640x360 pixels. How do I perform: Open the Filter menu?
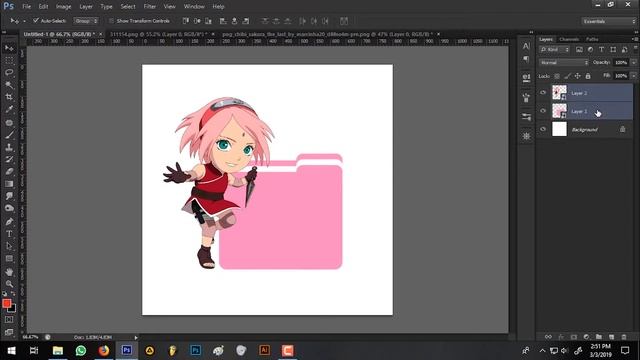[149, 7]
